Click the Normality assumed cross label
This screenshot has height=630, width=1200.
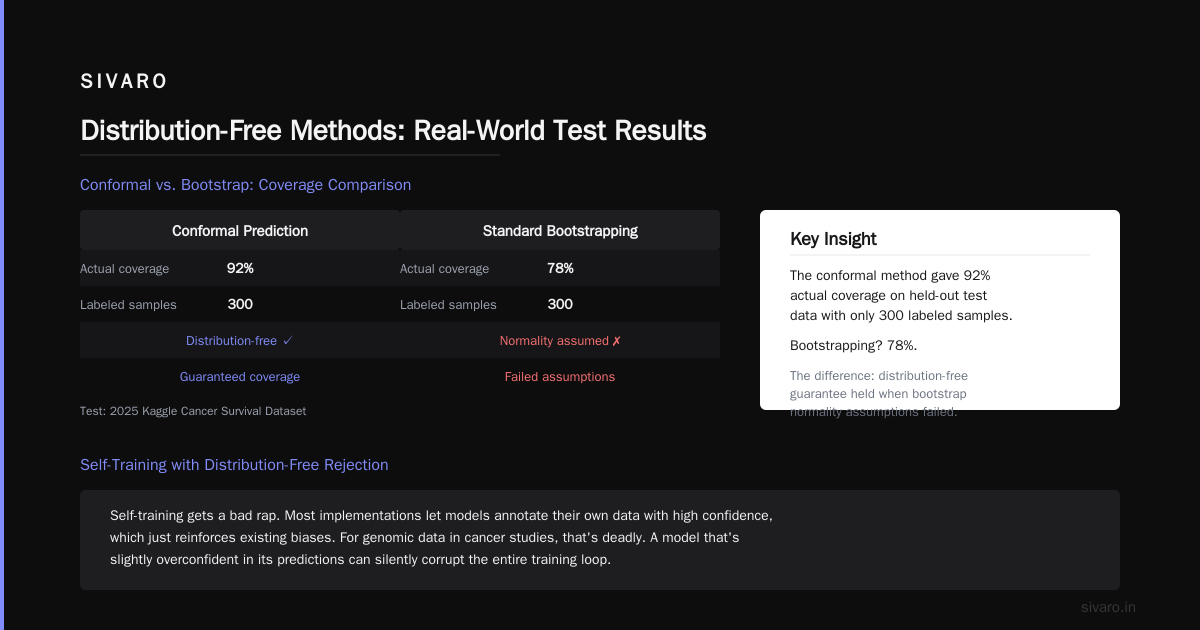(560, 340)
